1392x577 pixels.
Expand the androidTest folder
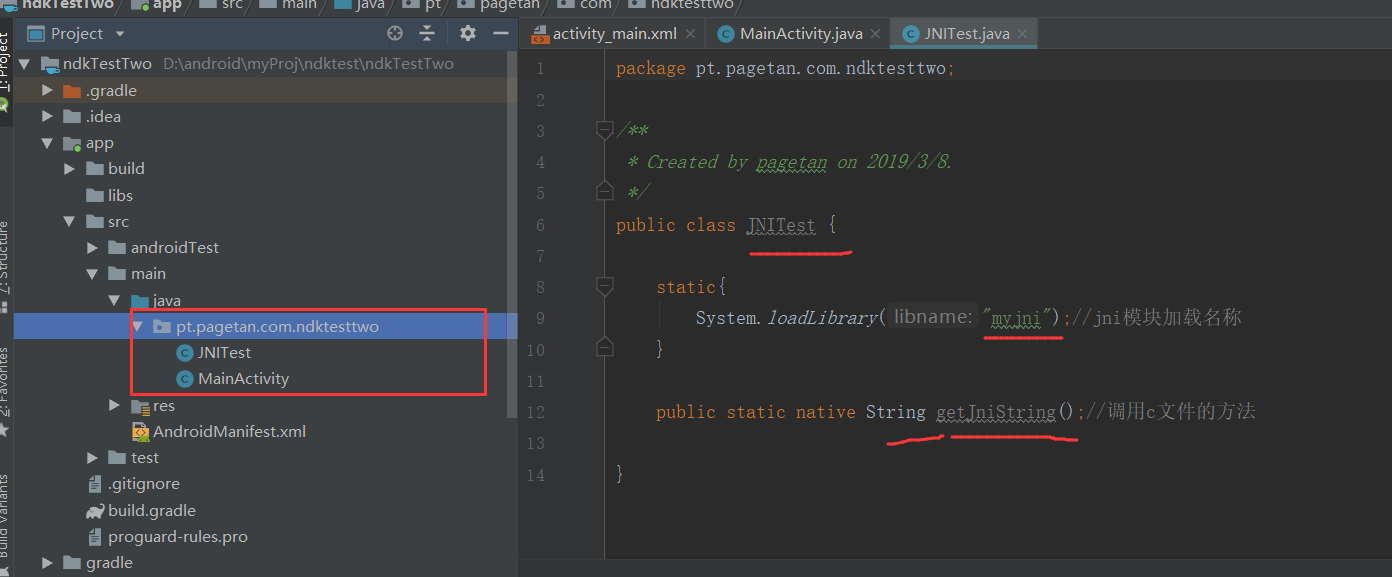(x=93, y=247)
